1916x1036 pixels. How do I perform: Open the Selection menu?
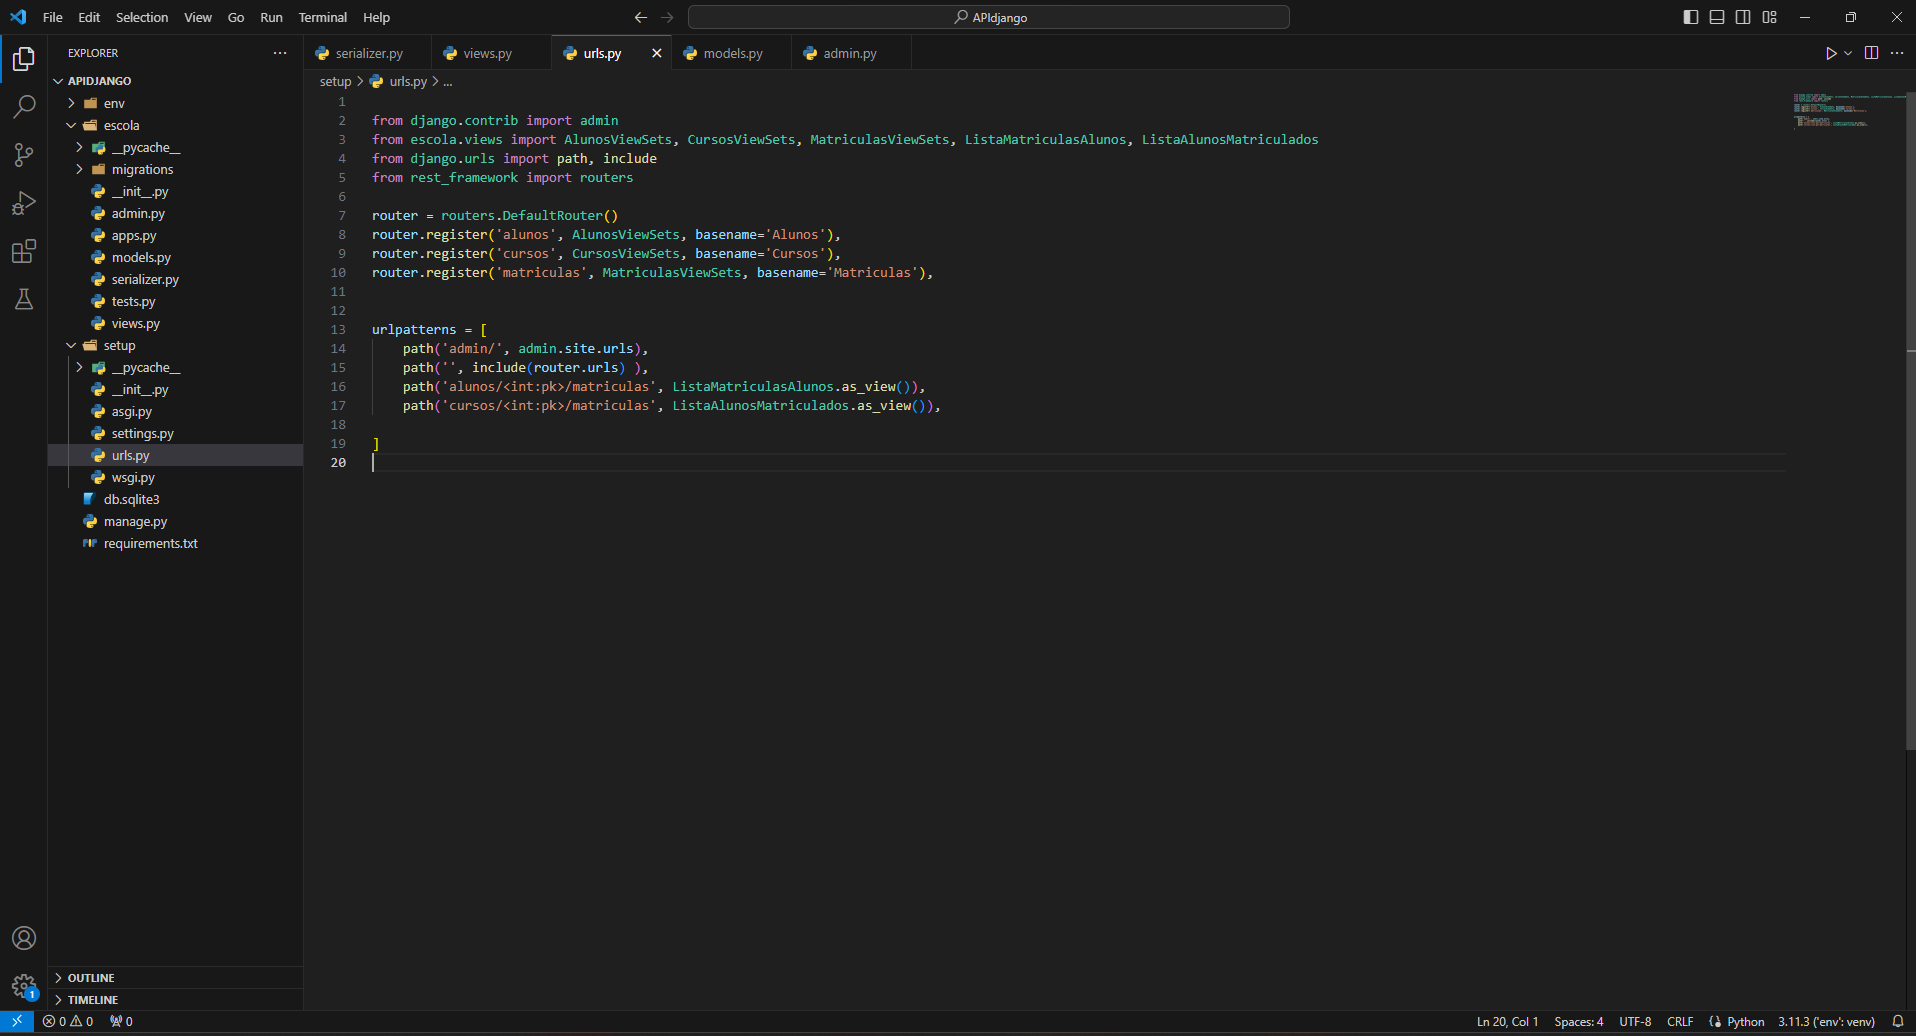click(142, 17)
